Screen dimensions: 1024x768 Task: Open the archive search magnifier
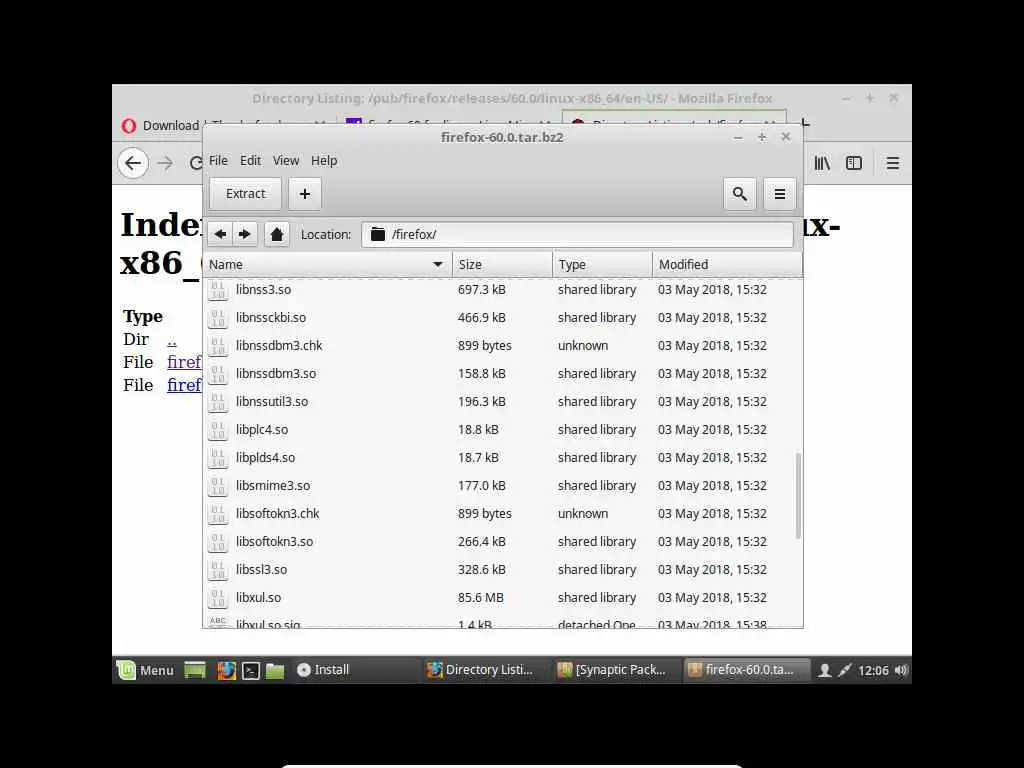(x=739, y=194)
